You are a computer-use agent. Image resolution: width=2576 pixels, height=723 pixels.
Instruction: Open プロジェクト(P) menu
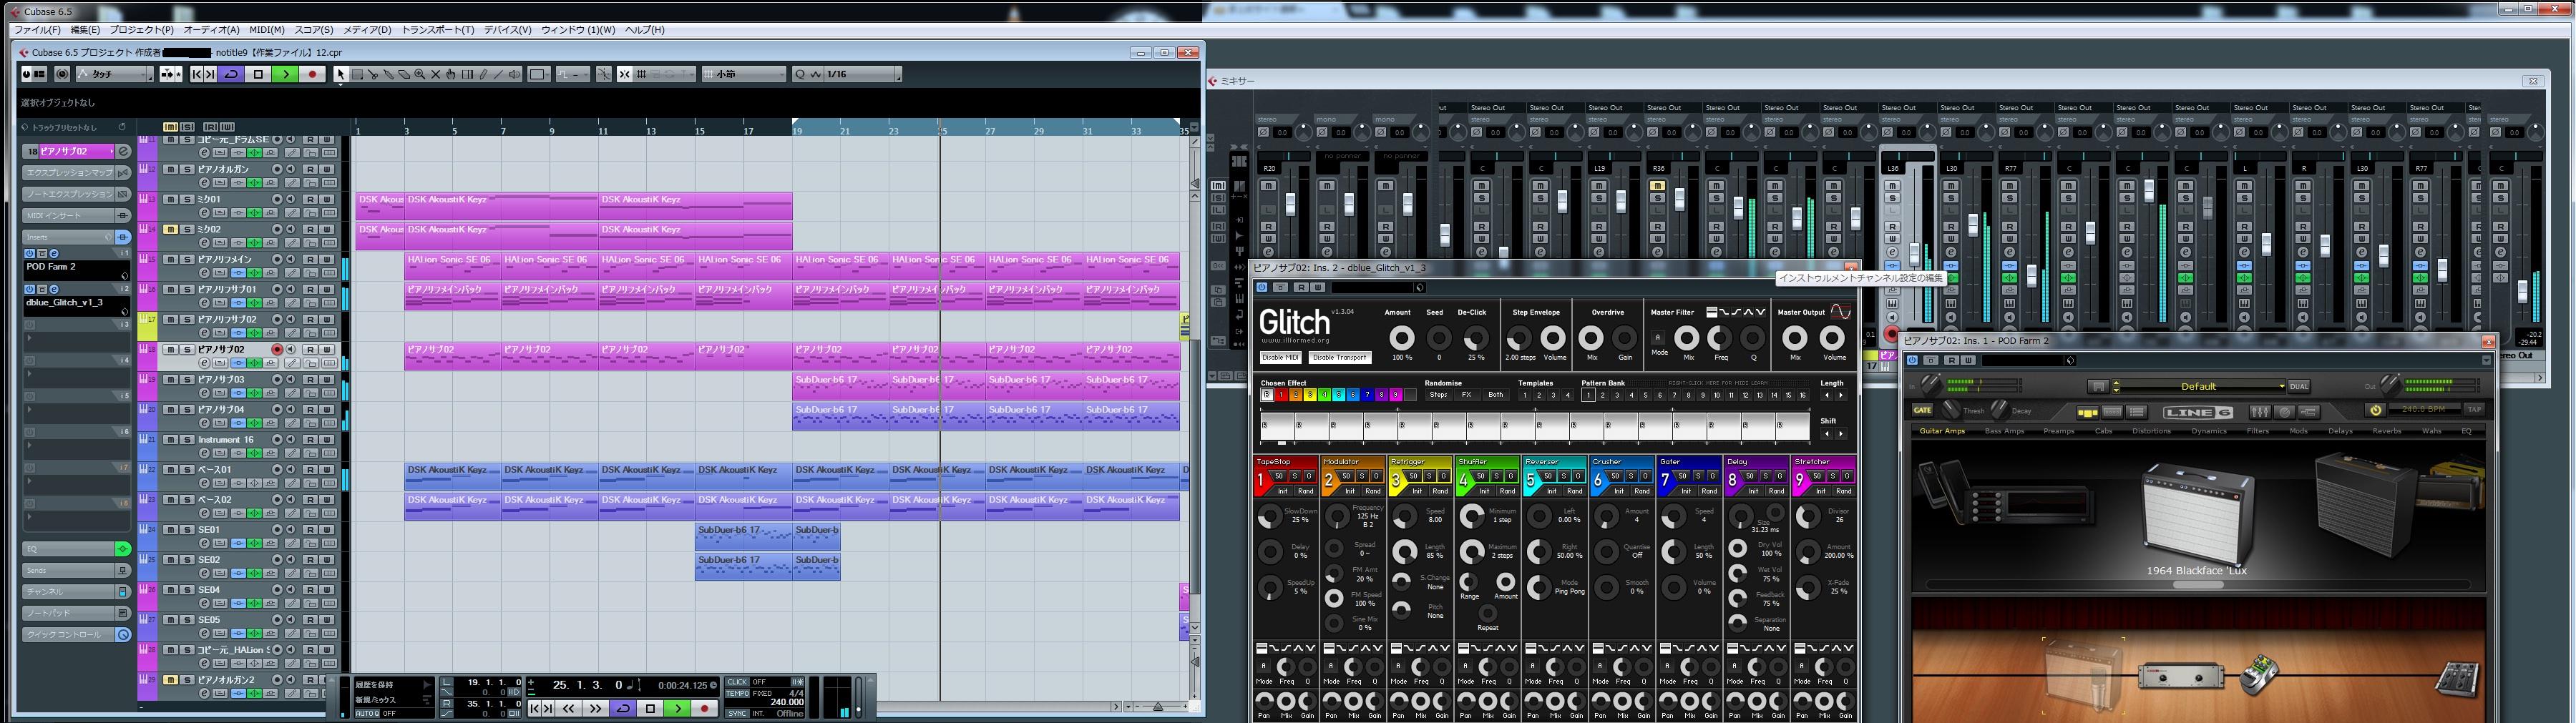coord(141,30)
